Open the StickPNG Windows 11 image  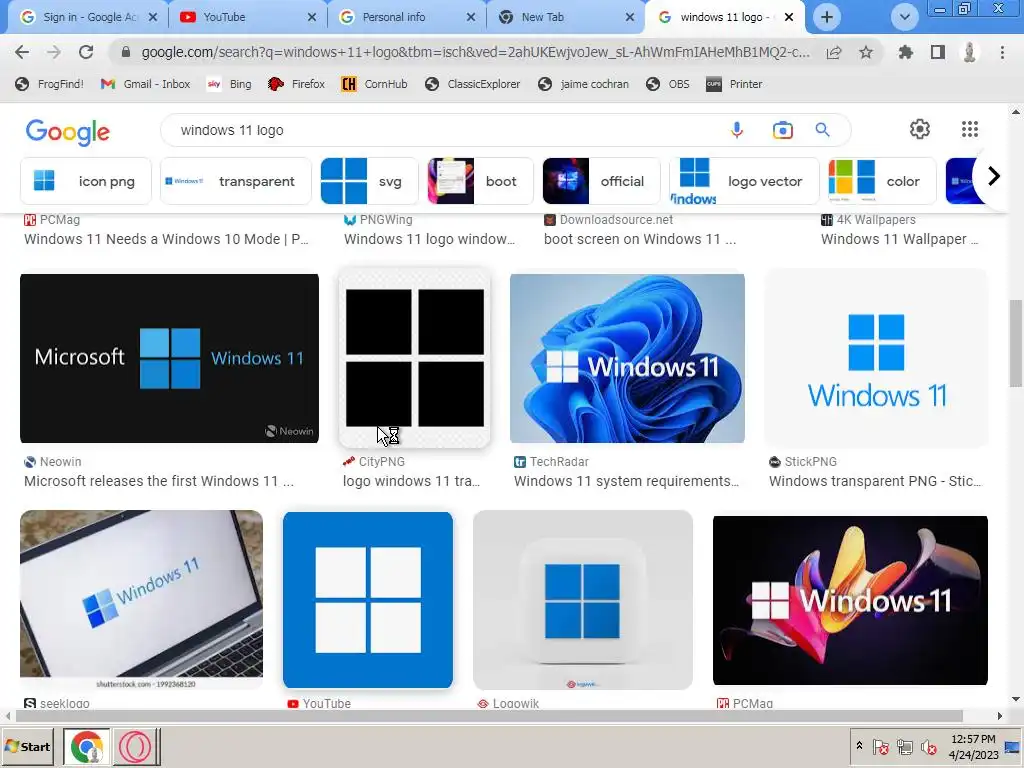876,359
